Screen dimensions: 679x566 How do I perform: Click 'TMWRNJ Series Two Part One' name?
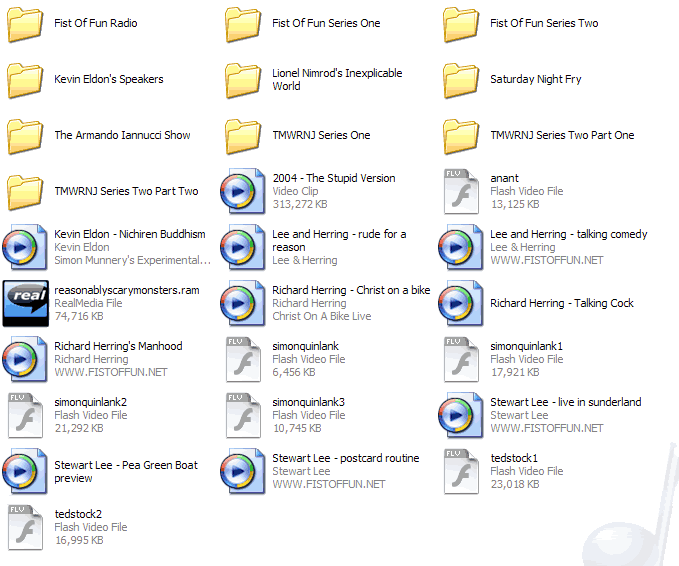[x=562, y=135]
